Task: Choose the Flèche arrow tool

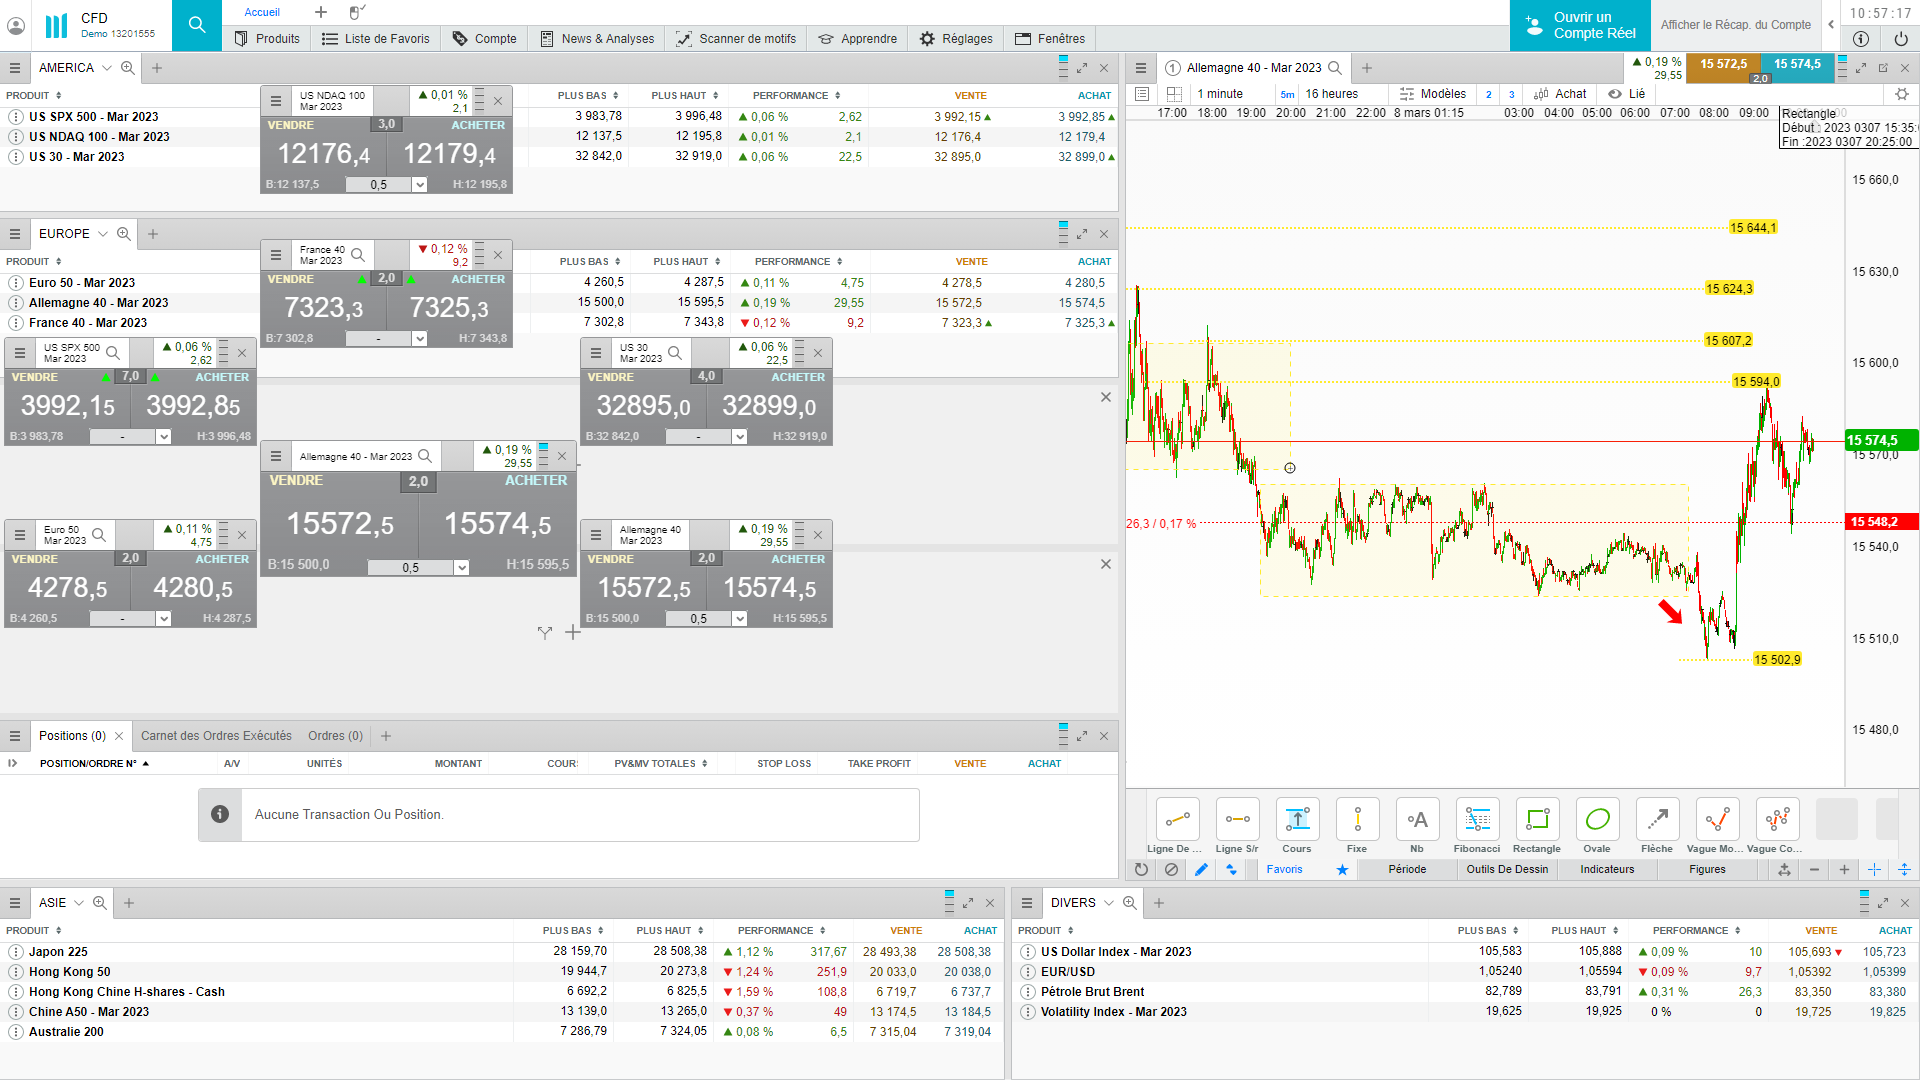Action: (1657, 820)
